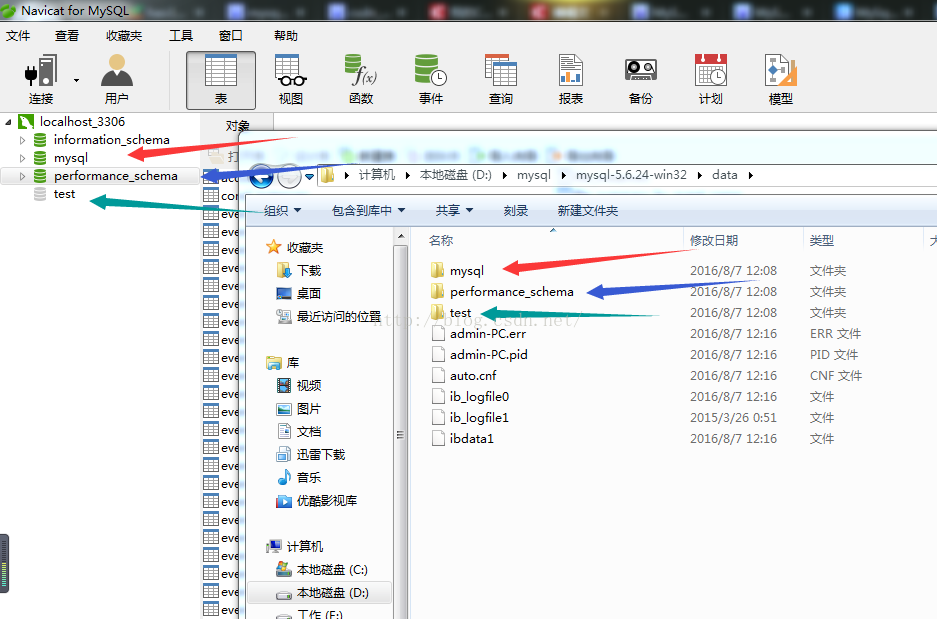Switch to the Objects (对象) tab
This screenshot has height=619, width=937.
pos(237,124)
